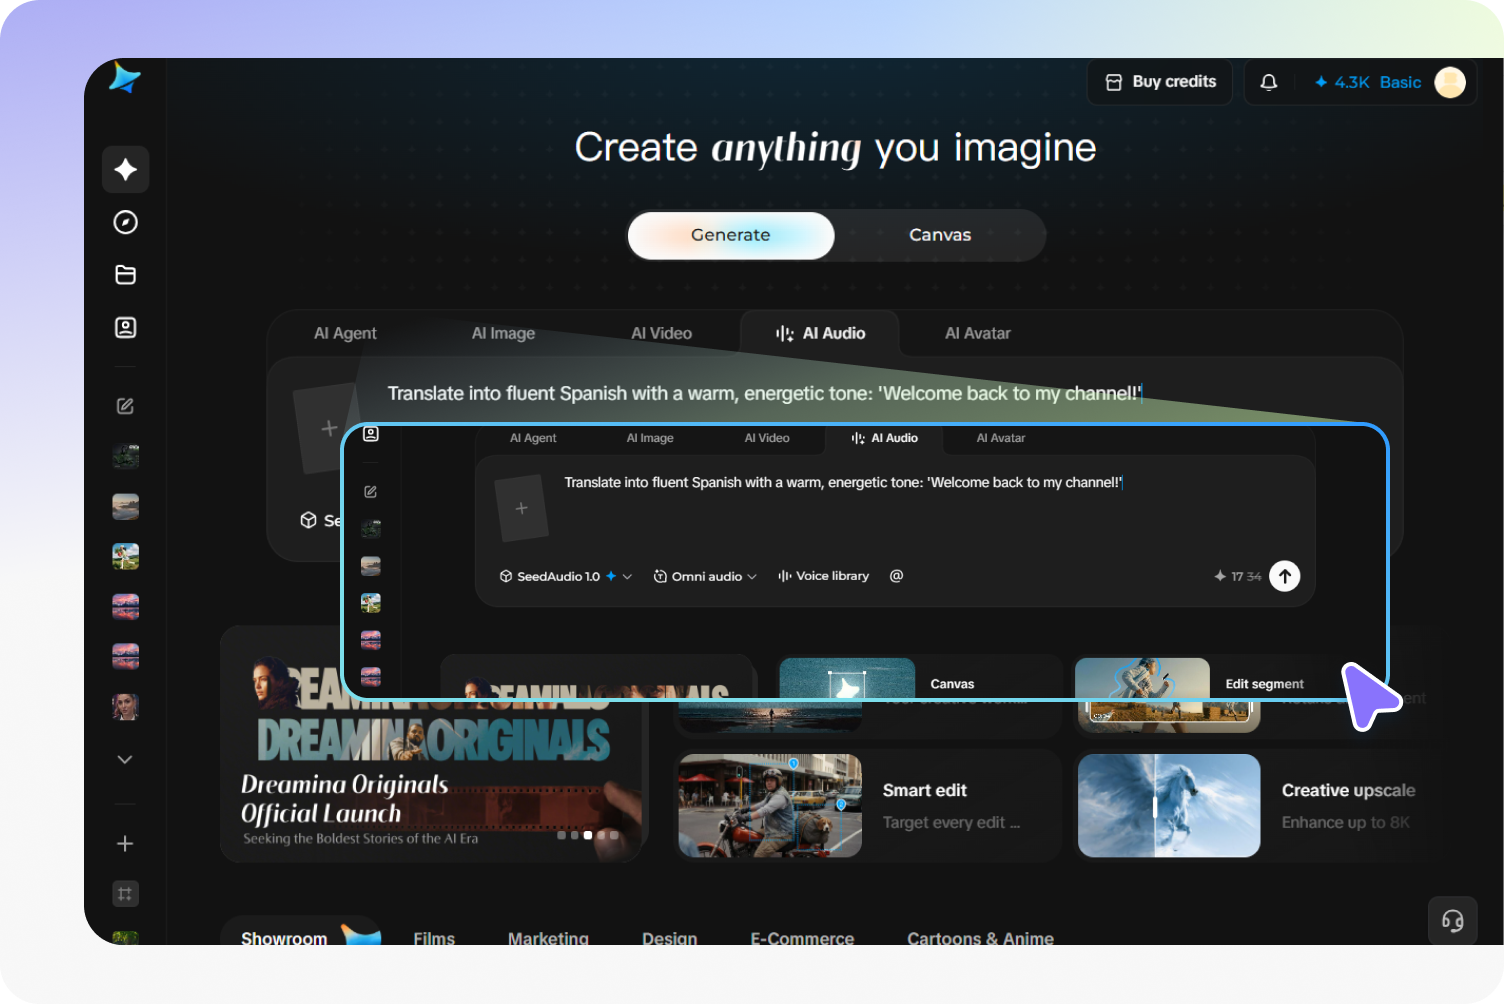Viewport: 1504px width, 1004px height.
Task: Open the grid frame icon under the sidebar plus
Action: point(125,894)
